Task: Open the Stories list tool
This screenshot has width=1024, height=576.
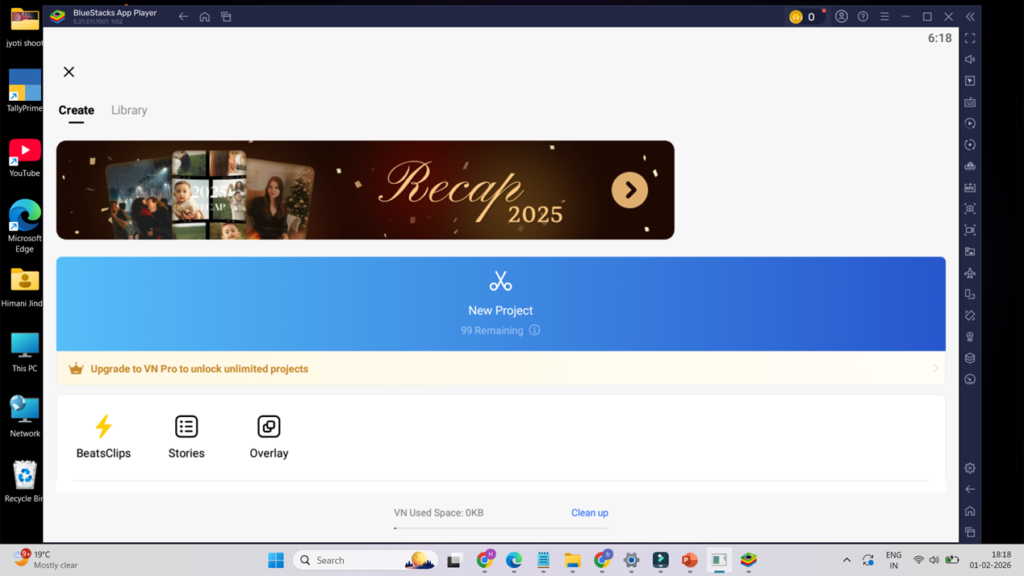Action: click(x=186, y=427)
